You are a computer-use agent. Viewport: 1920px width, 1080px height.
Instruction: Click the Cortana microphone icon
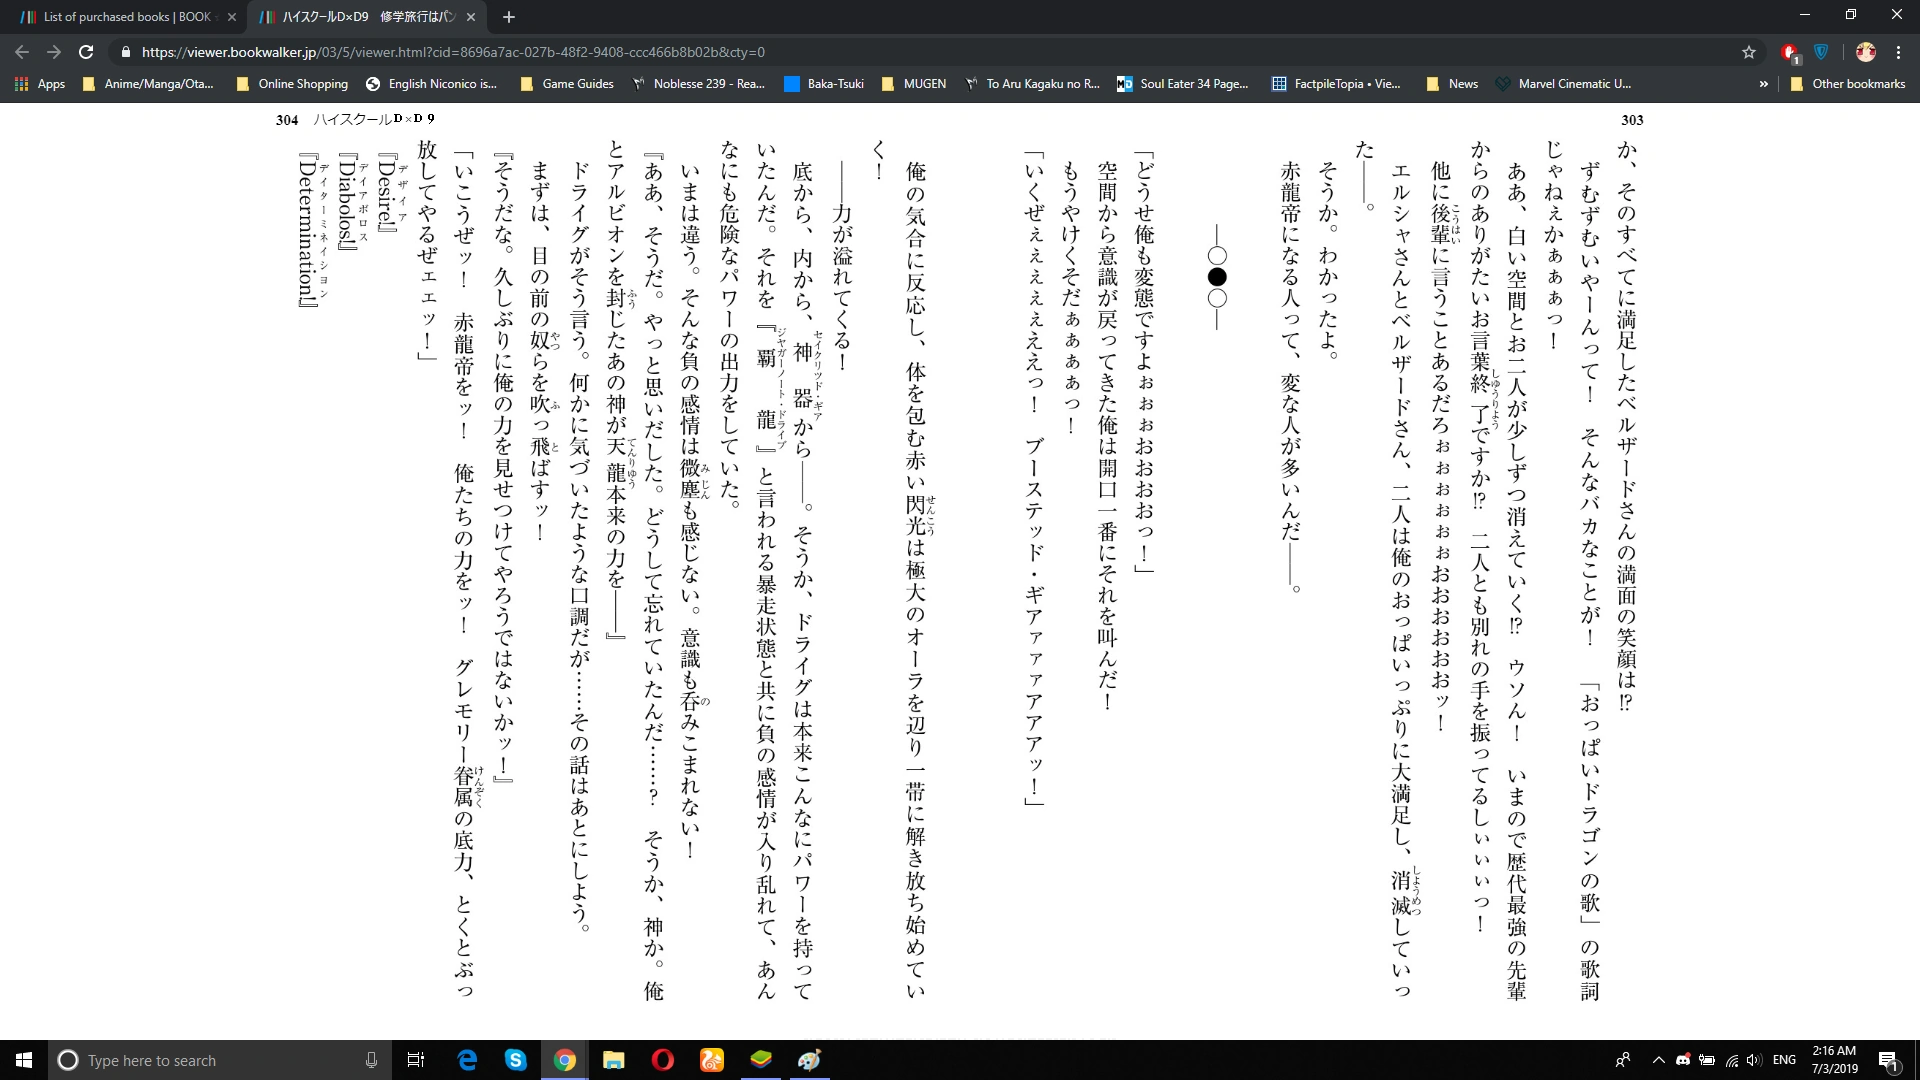pos(371,1060)
